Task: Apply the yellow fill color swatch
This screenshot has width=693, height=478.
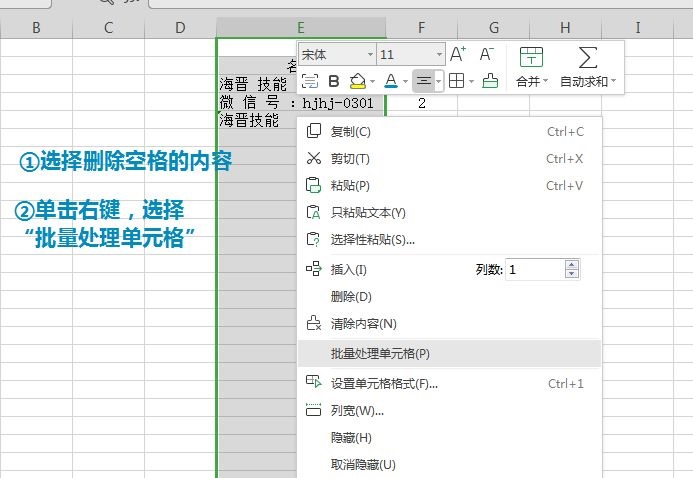Action: pos(358,81)
